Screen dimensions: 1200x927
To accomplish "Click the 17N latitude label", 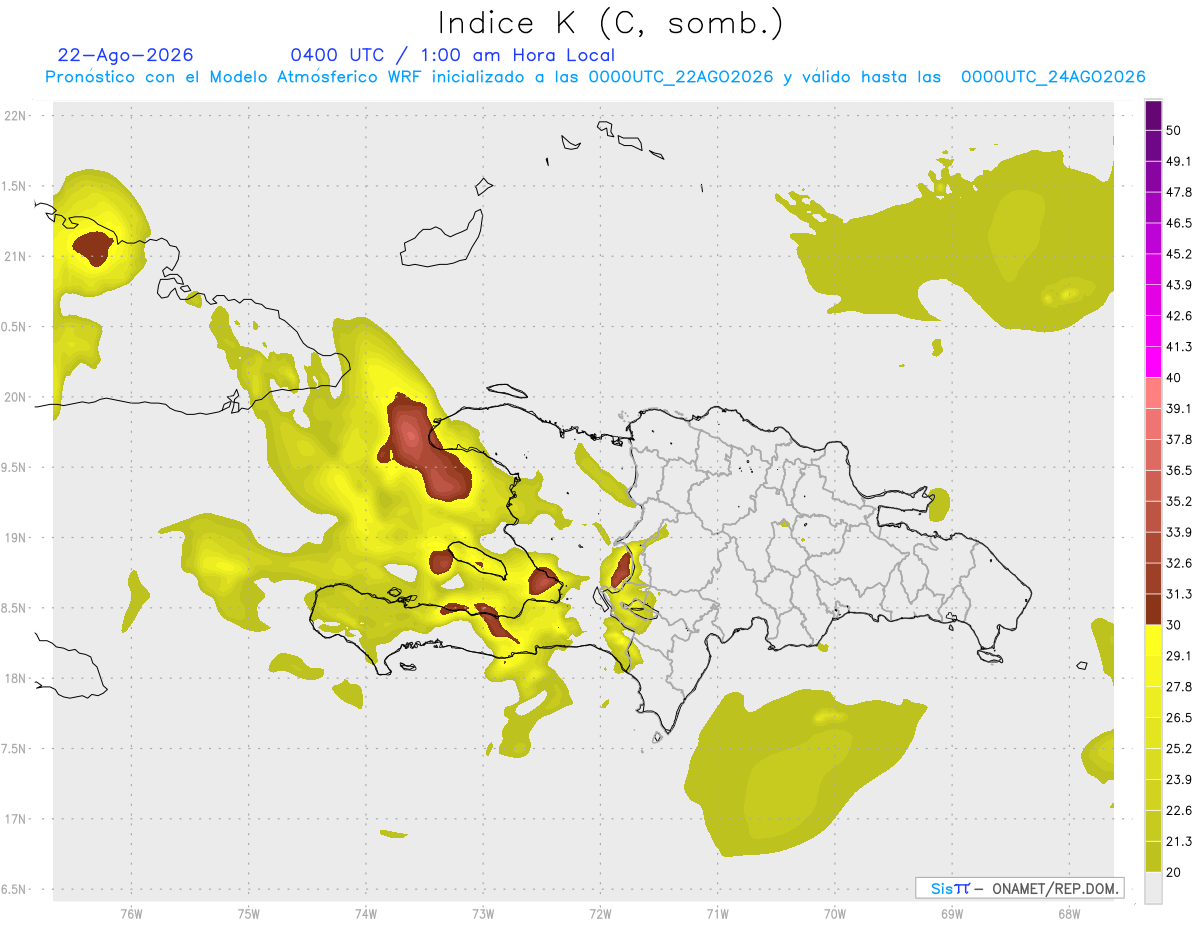I will (x=16, y=819).
